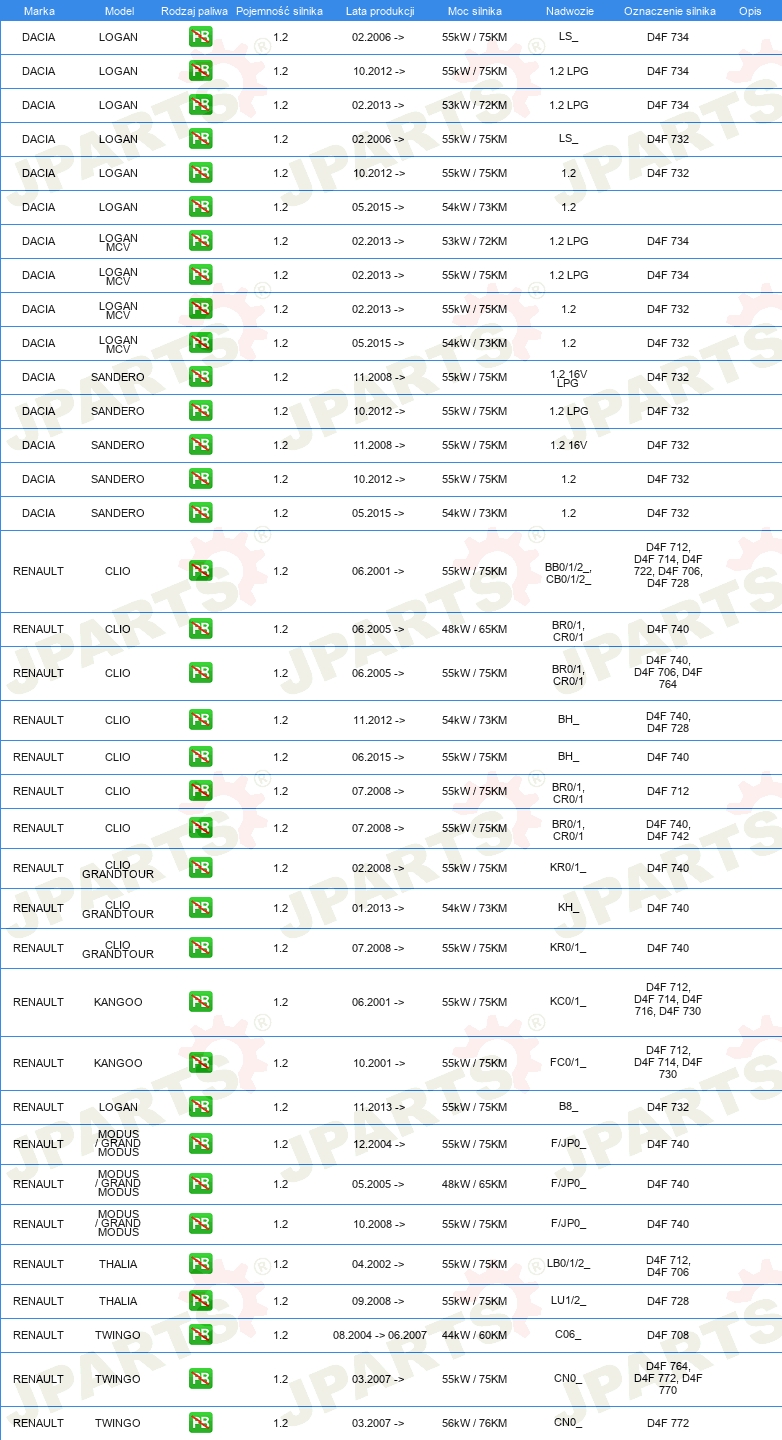Click the Moc silnika column header
Viewport: 782px width, 1440px height.
[x=475, y=11]
